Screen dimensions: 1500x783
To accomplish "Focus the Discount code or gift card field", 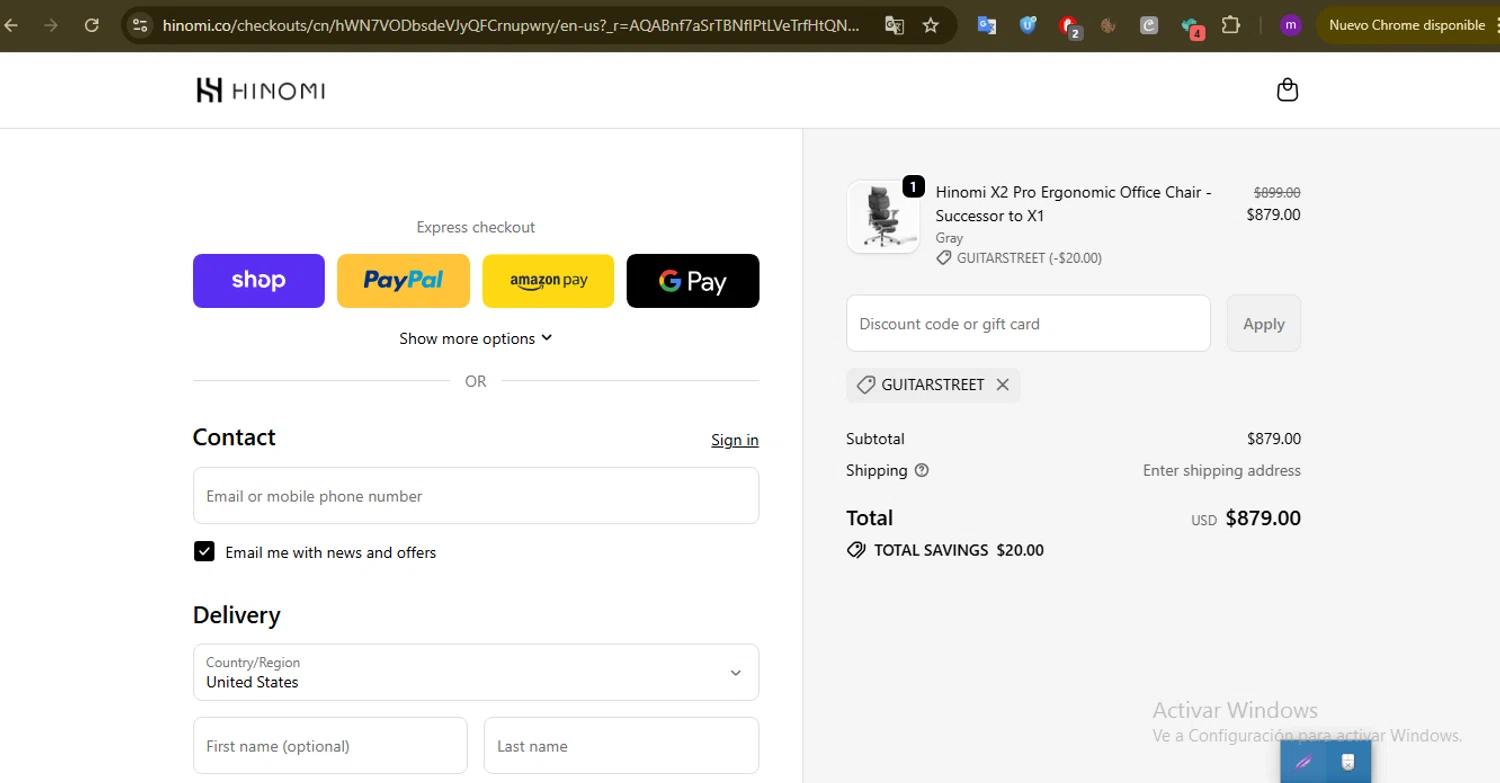I will tap(1028, 323).
